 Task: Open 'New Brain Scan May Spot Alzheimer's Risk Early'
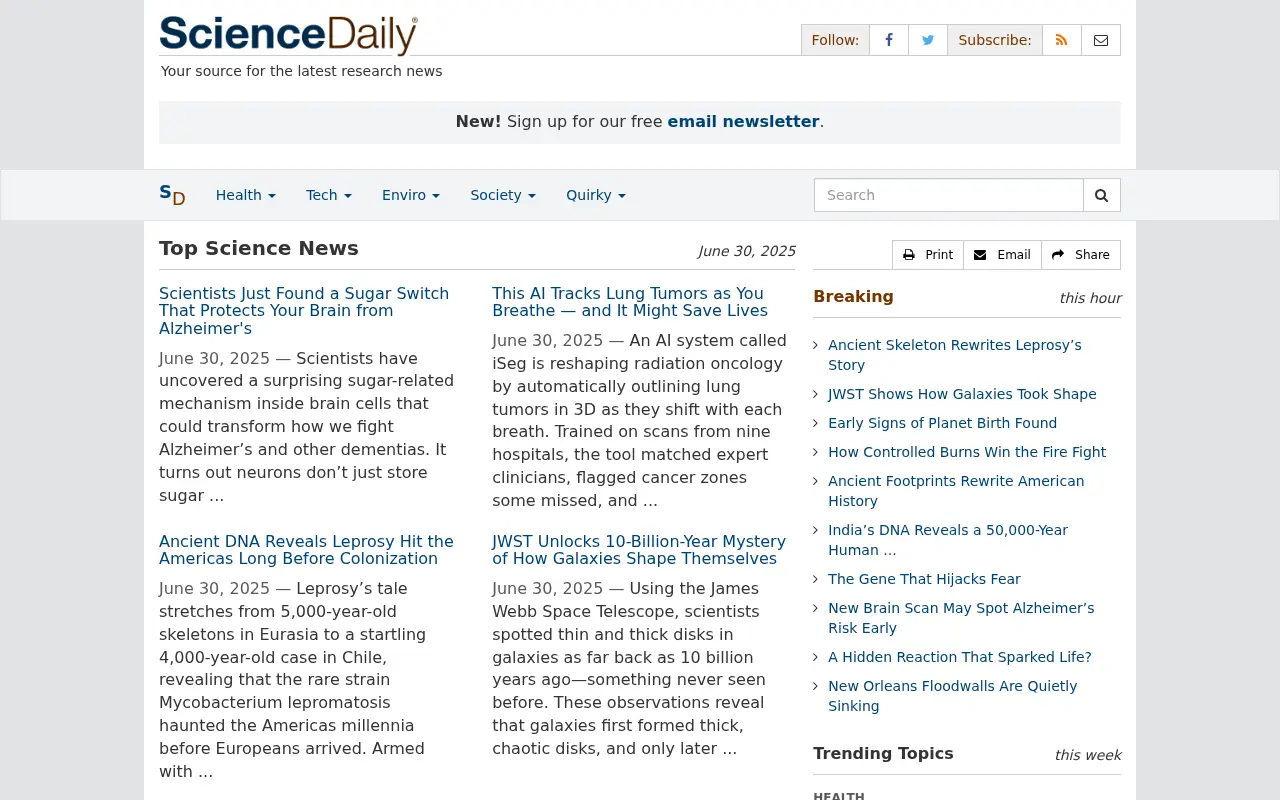[961, 618]
